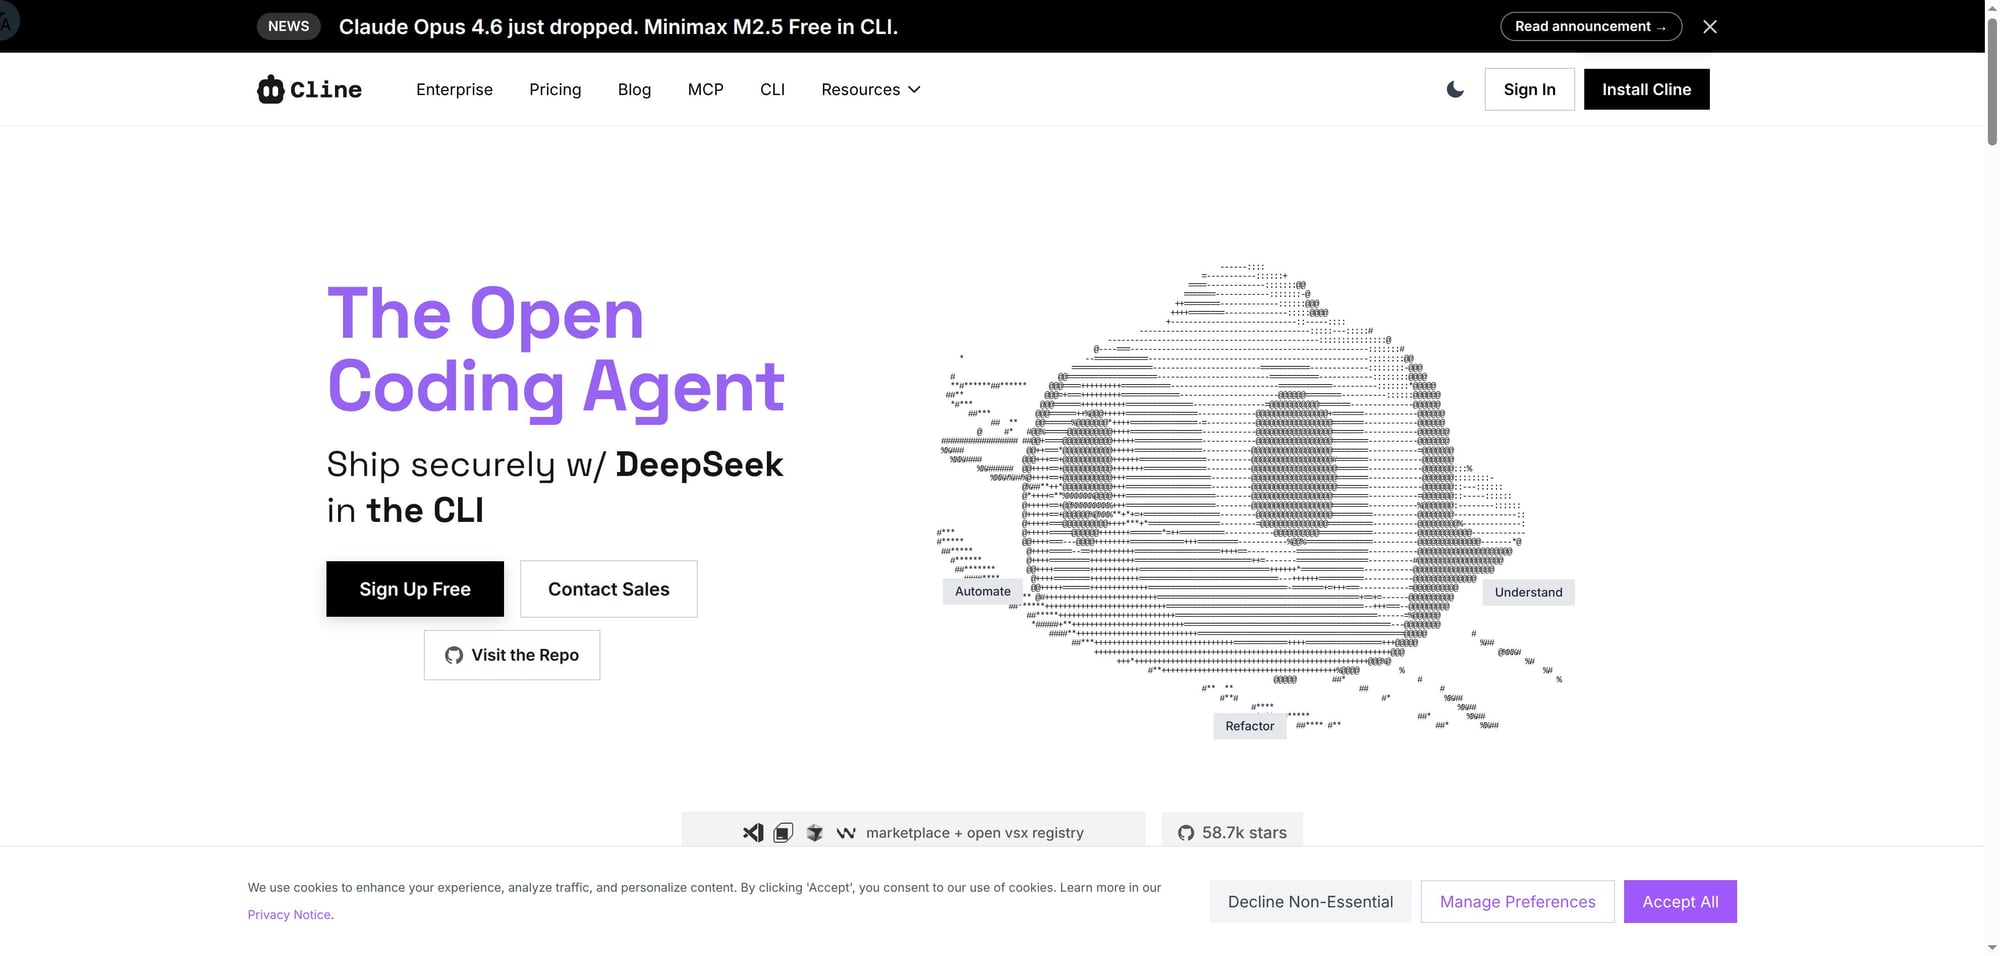Open the MCP nav link
Viewport: 2000px width, 956px height.
tap(705, 90)
